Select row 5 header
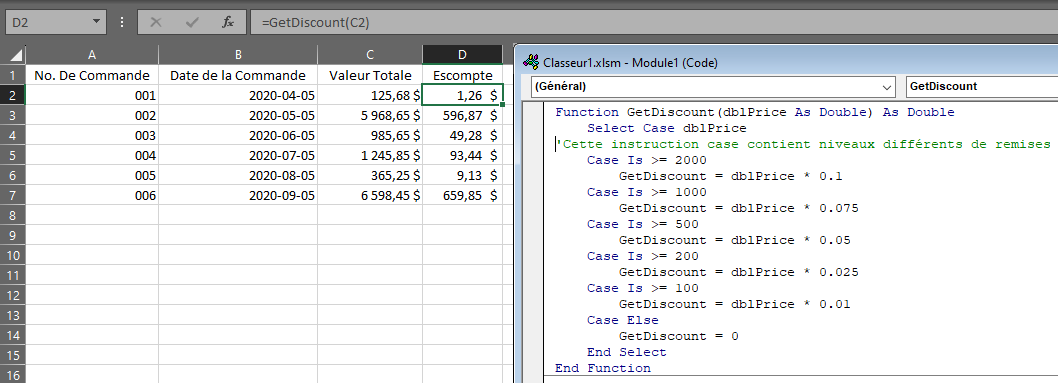 pos(12,155)
